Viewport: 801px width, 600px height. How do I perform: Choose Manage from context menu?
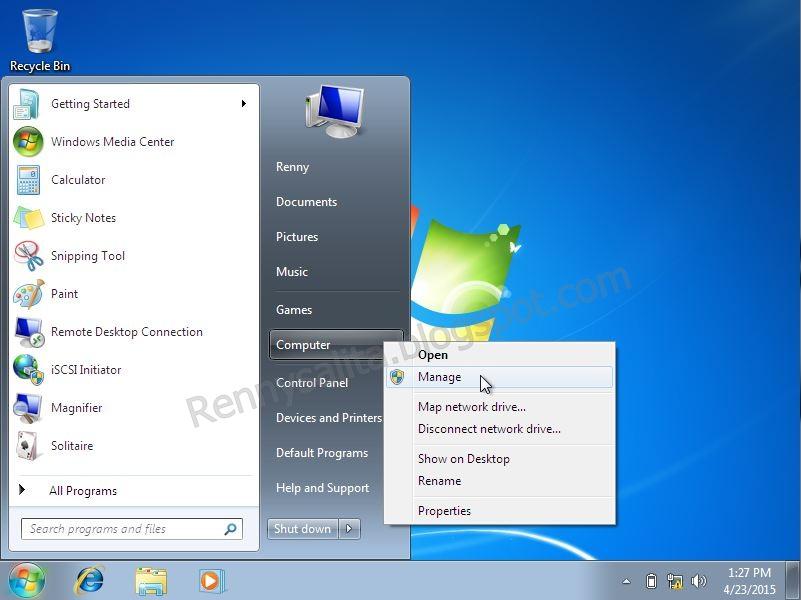click(x=500, y=377)
